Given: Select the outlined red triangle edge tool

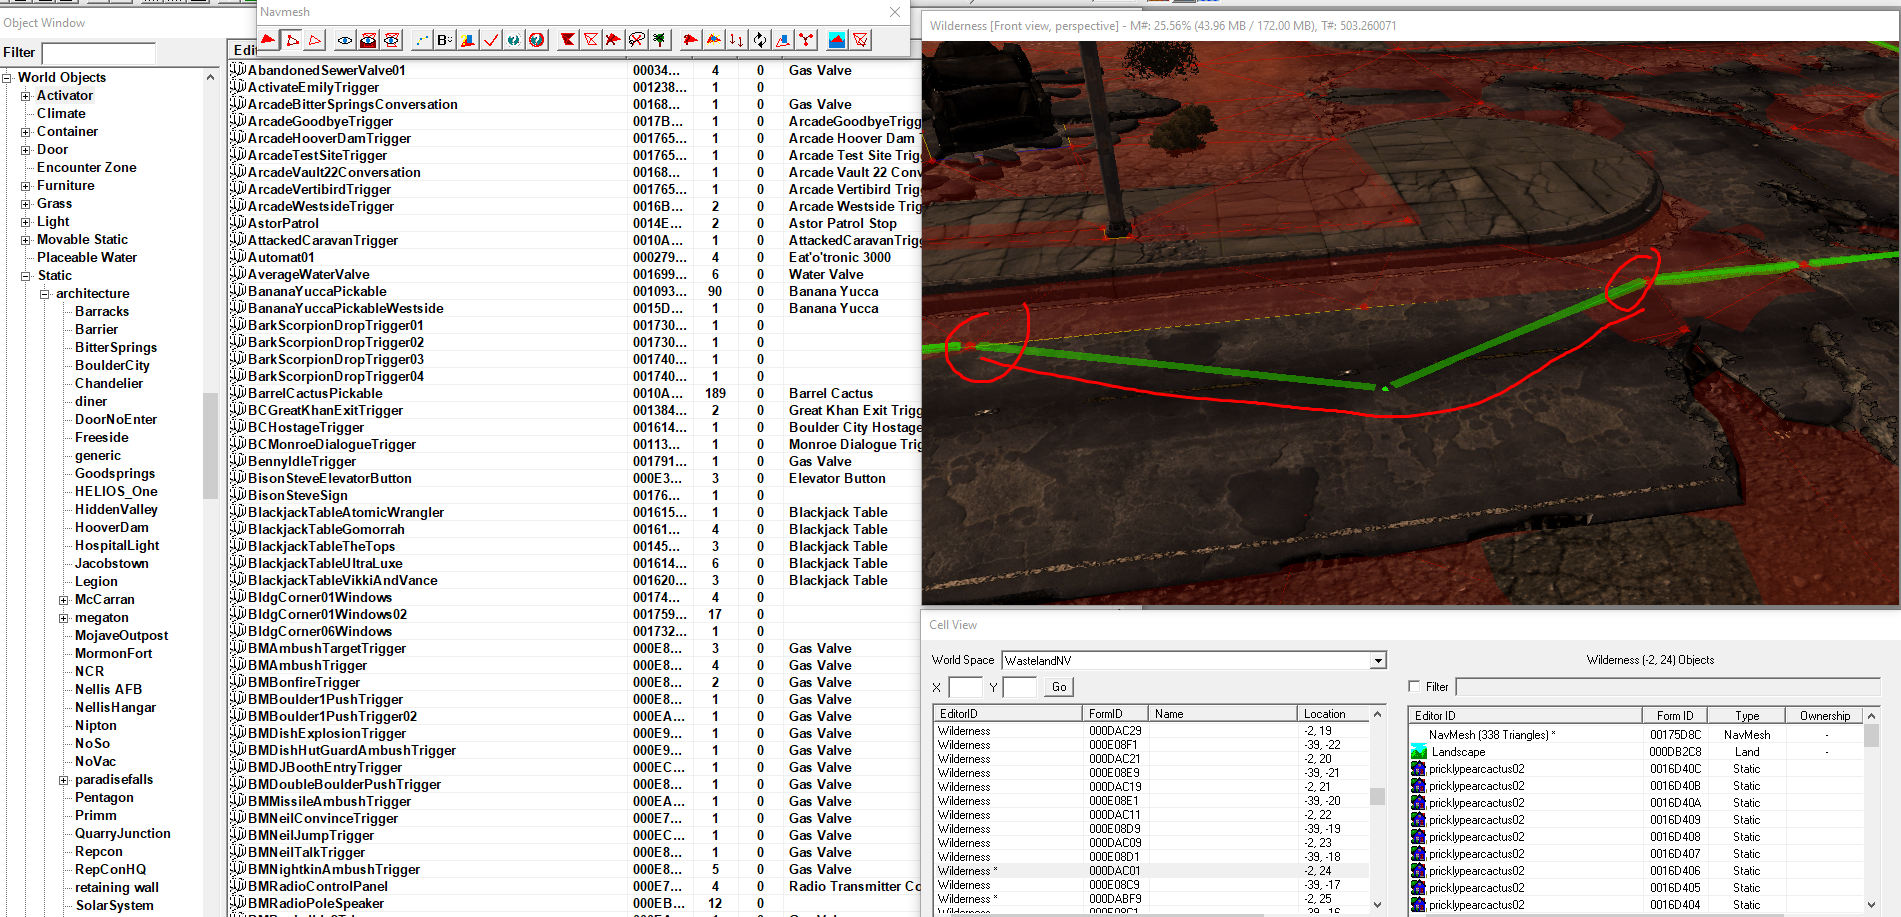Looking at the screenshot, I should pos(315,40).
